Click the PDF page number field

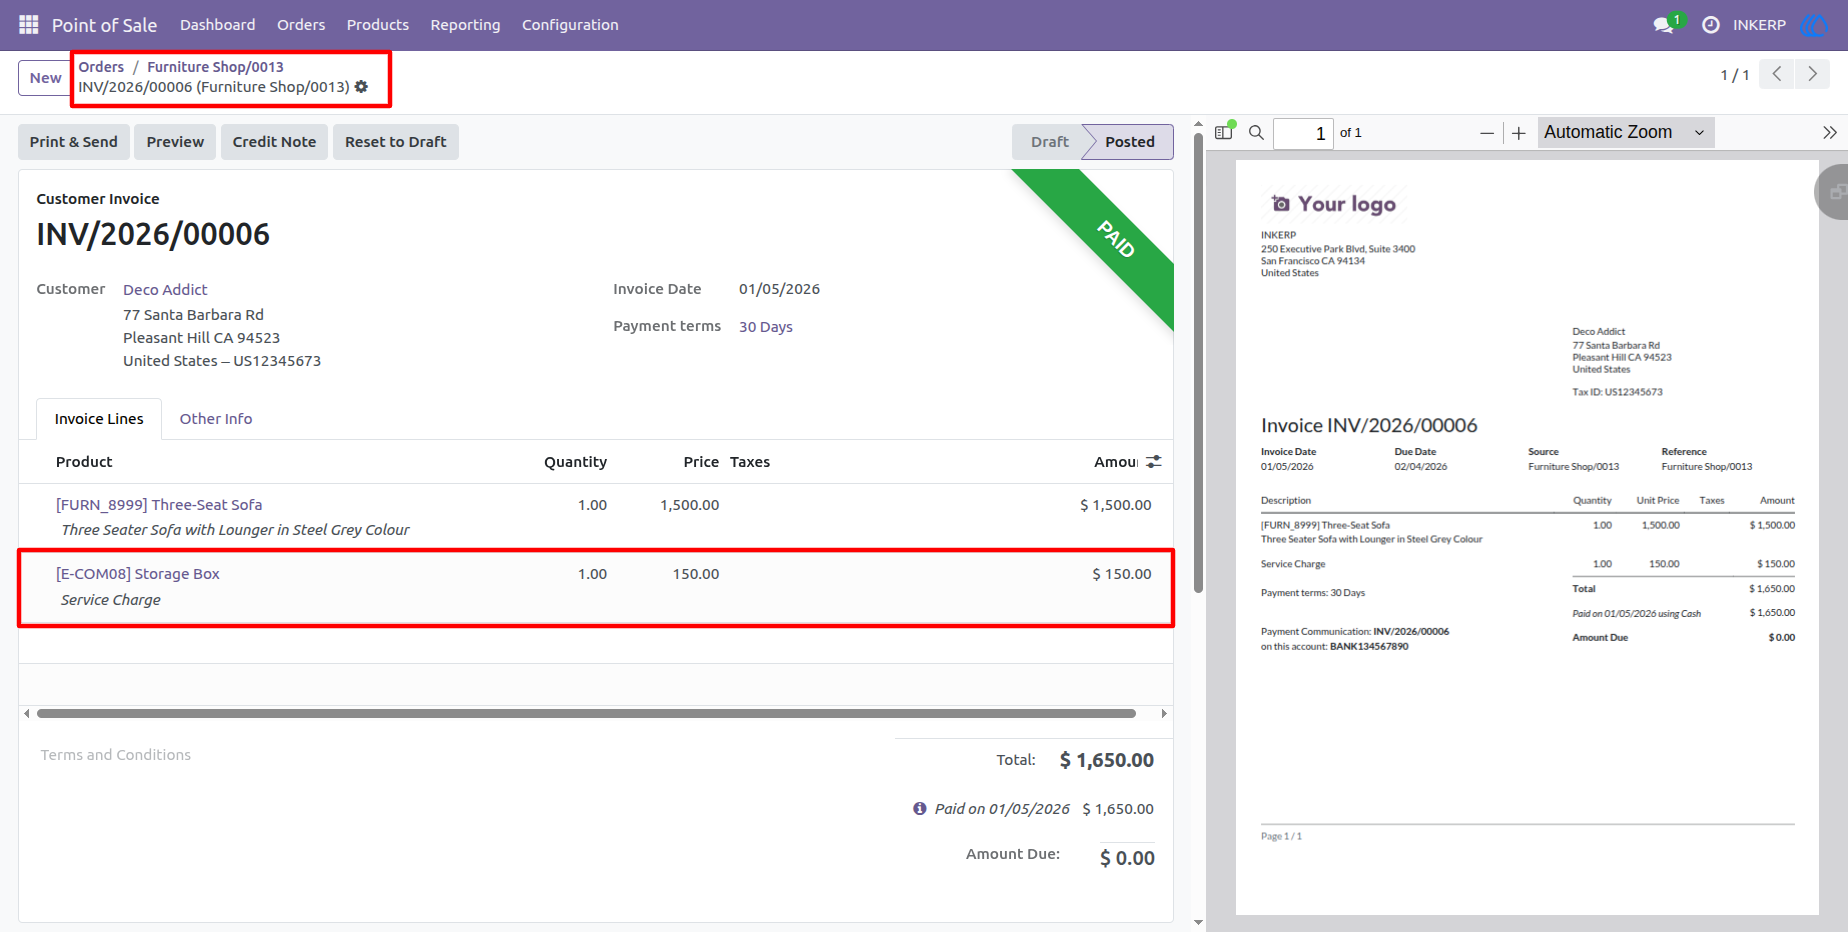point(1302,133)
